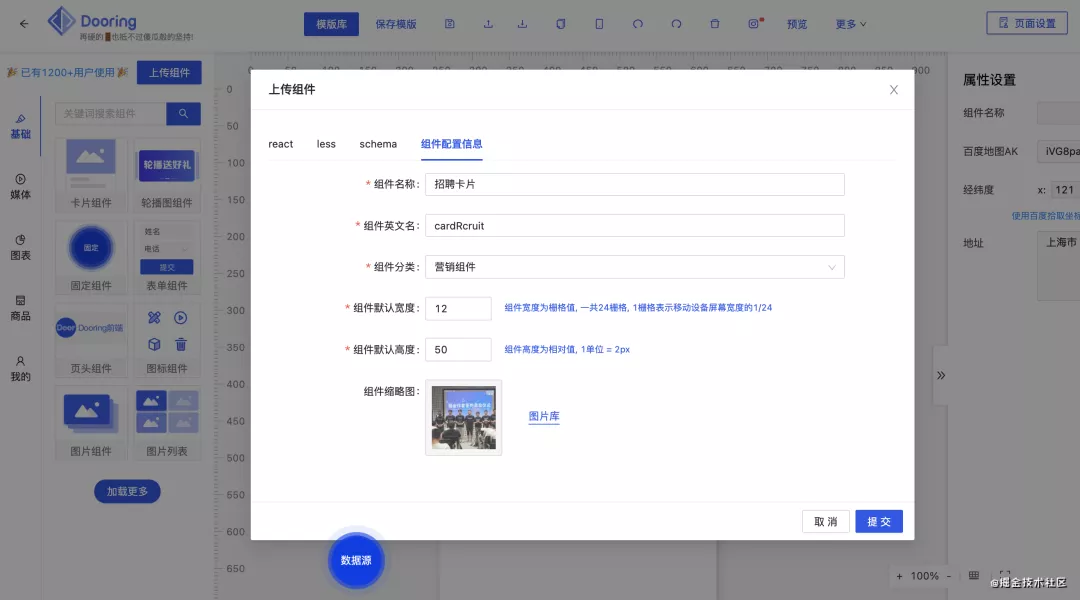Select the trash/delete icon on the toolbar
The height and width of the screenshot is (600, 1080).
click(717, 23)
